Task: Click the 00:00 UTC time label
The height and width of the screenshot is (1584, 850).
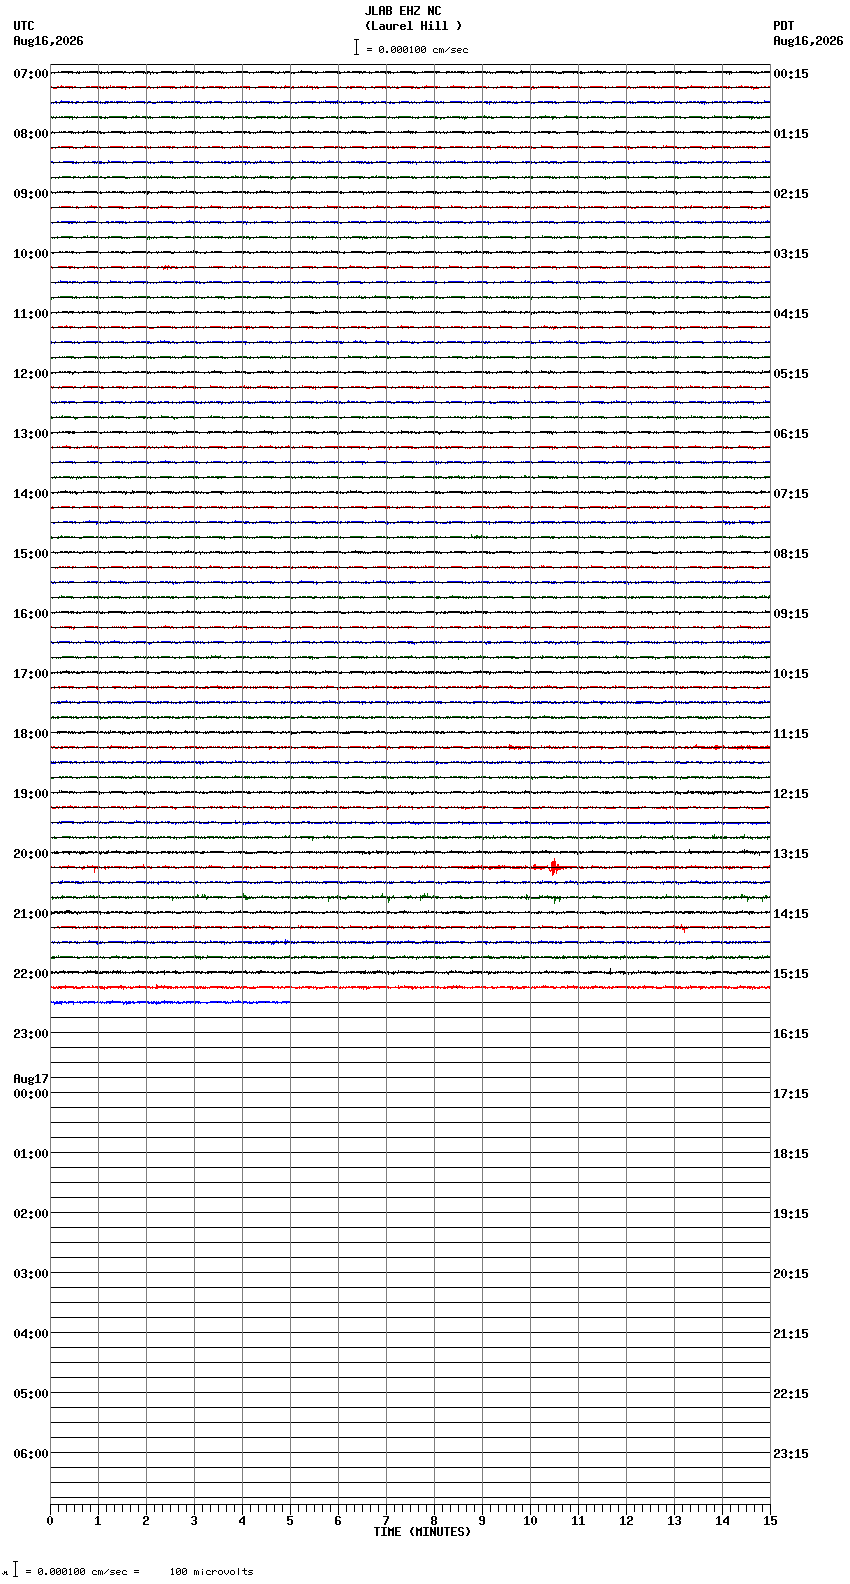Action: [x=31, y=1094]
